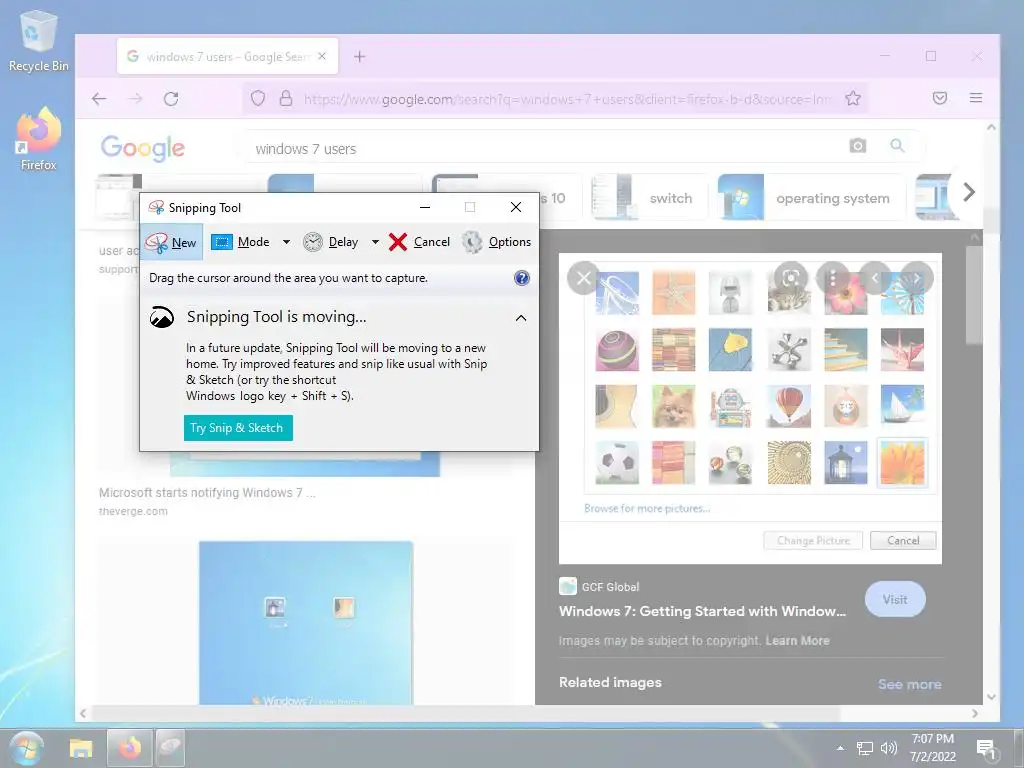Start a New snip in Snipping Tool
Viewport: 1024px width, 768px height.
coord(172,242)
